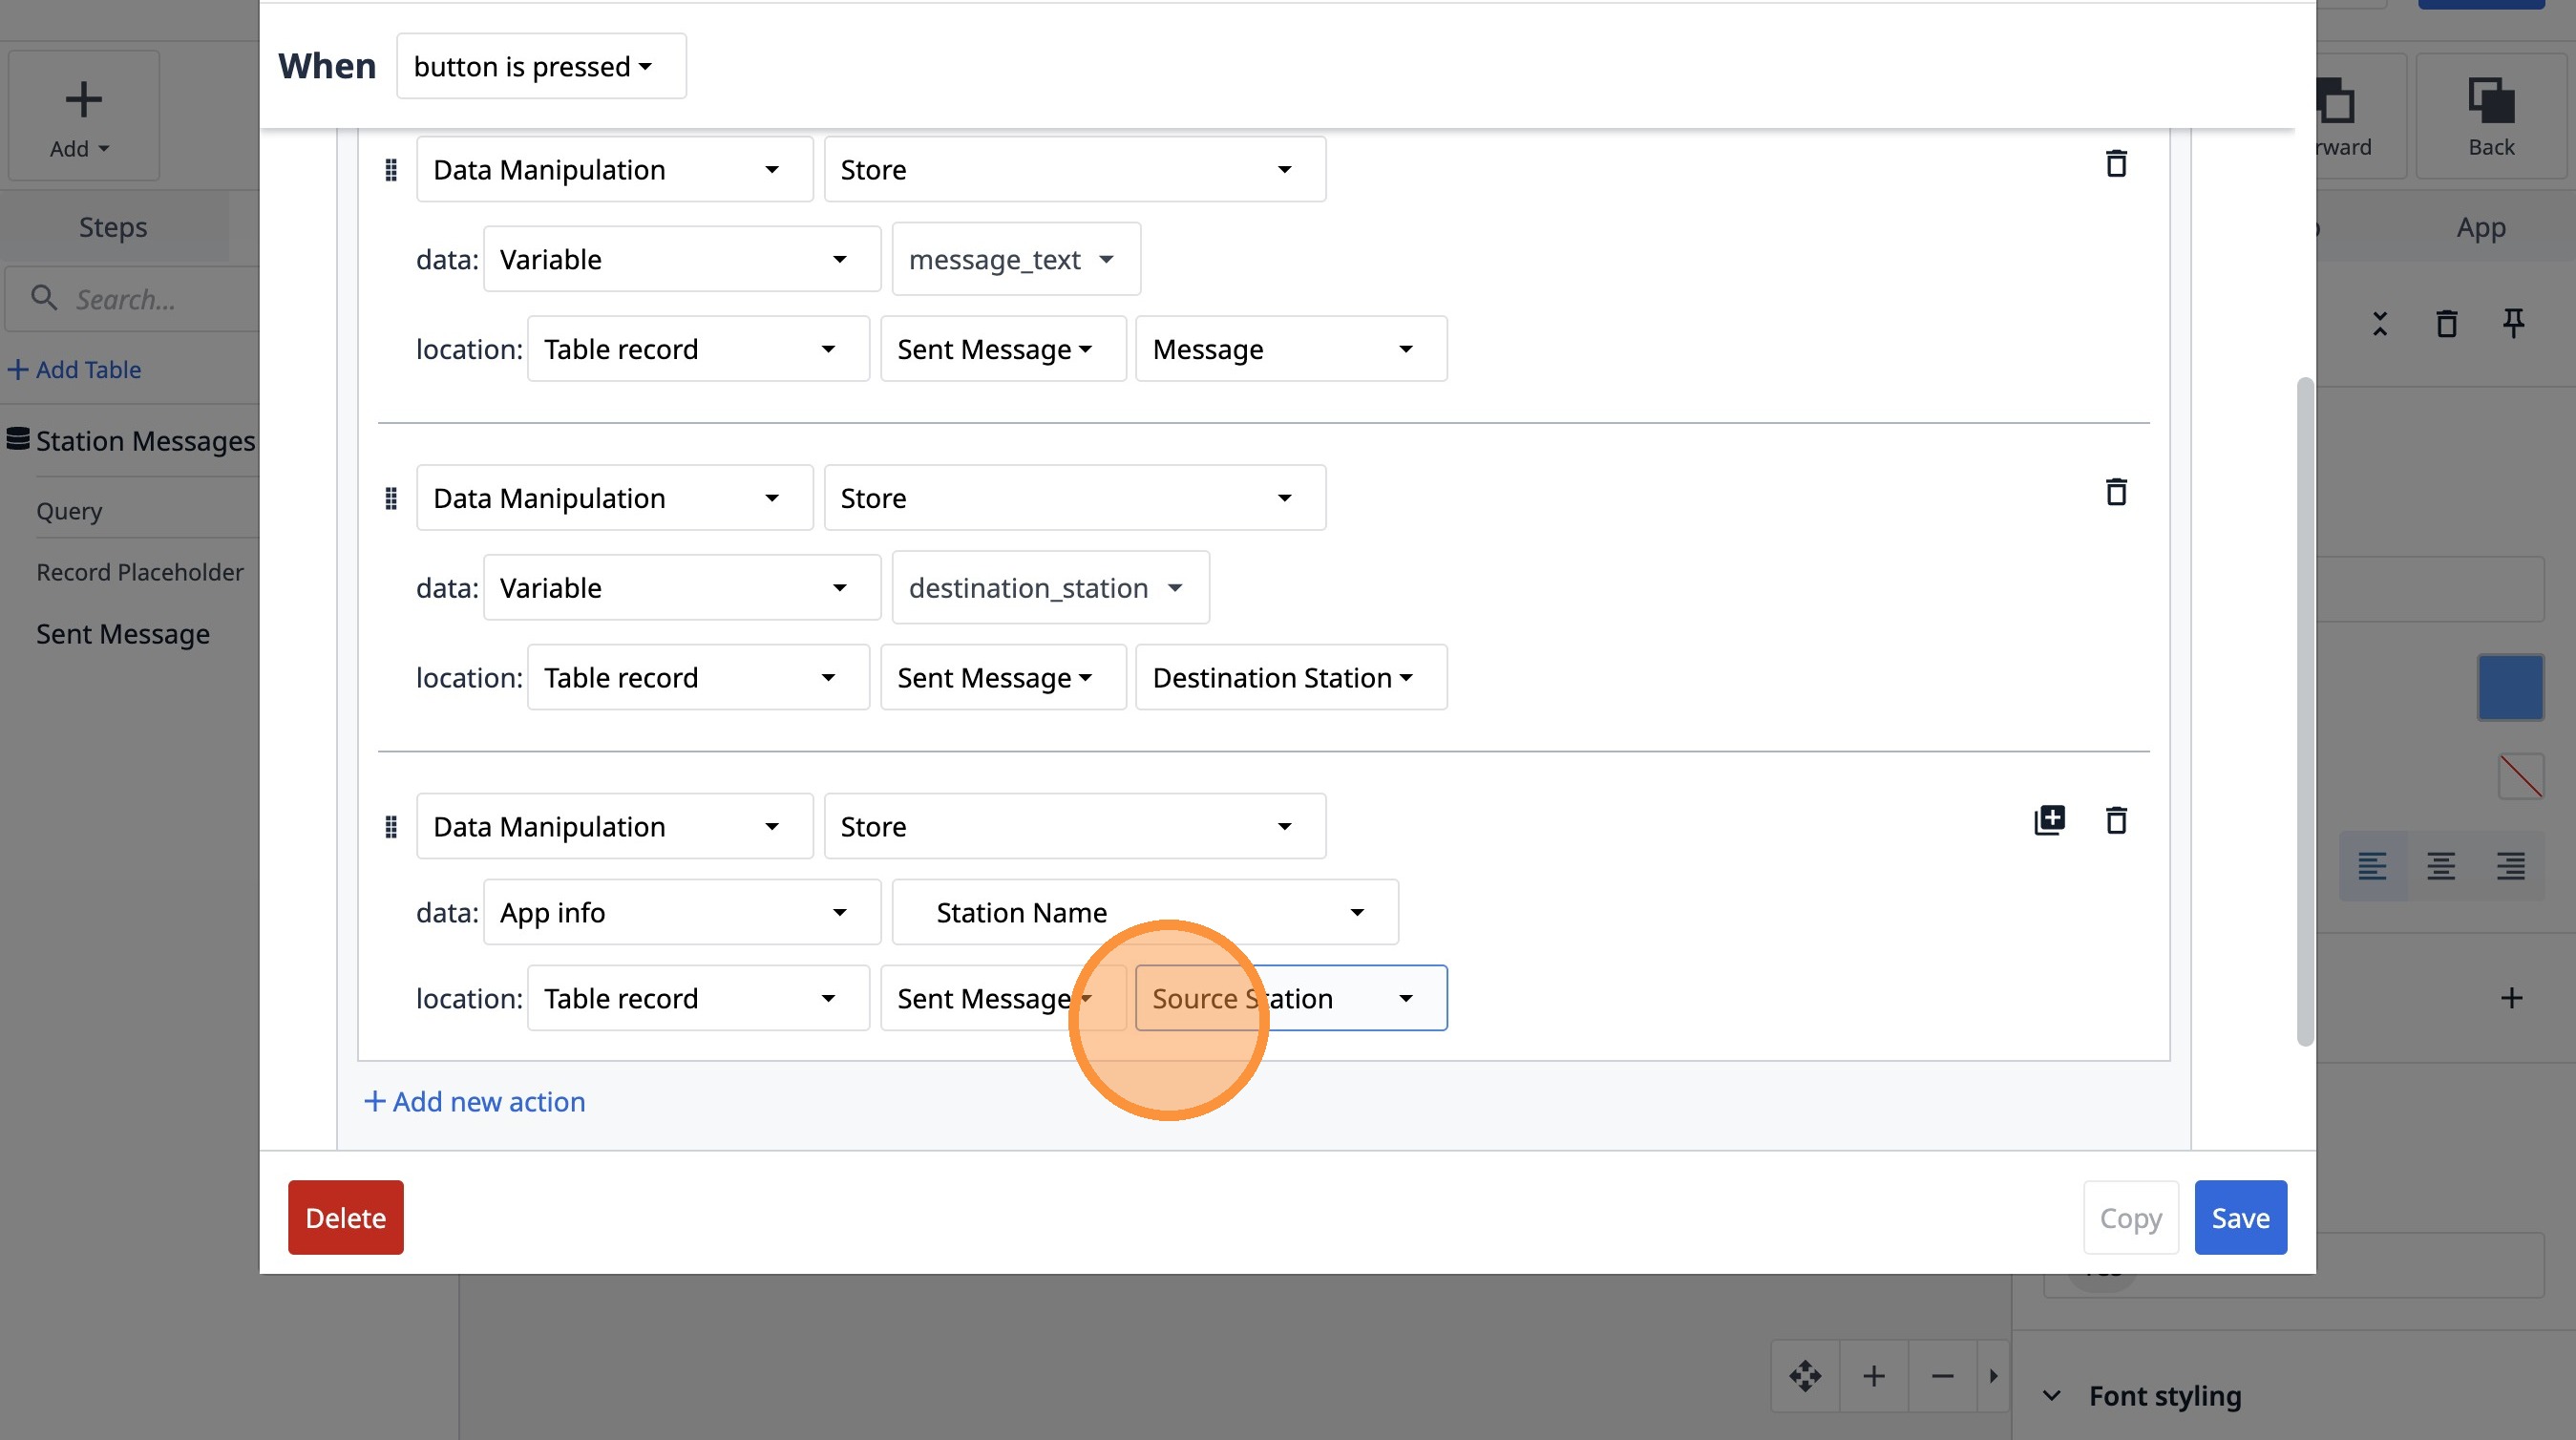Click the Send to Back icon
Screen dimensions: 2576x1440
[2490, 116]
